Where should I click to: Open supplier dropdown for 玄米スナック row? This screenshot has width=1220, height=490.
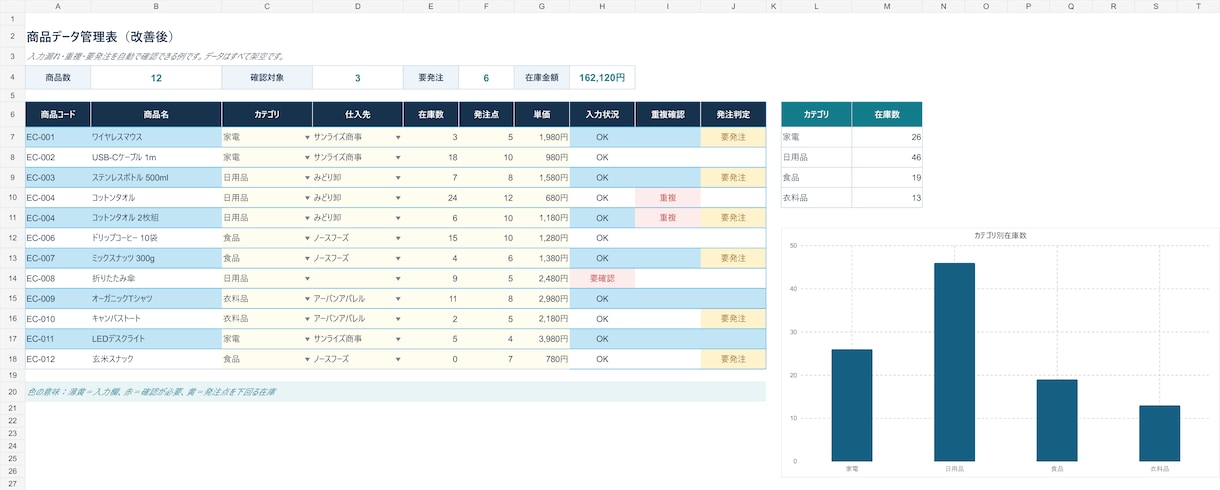point(398,358)
